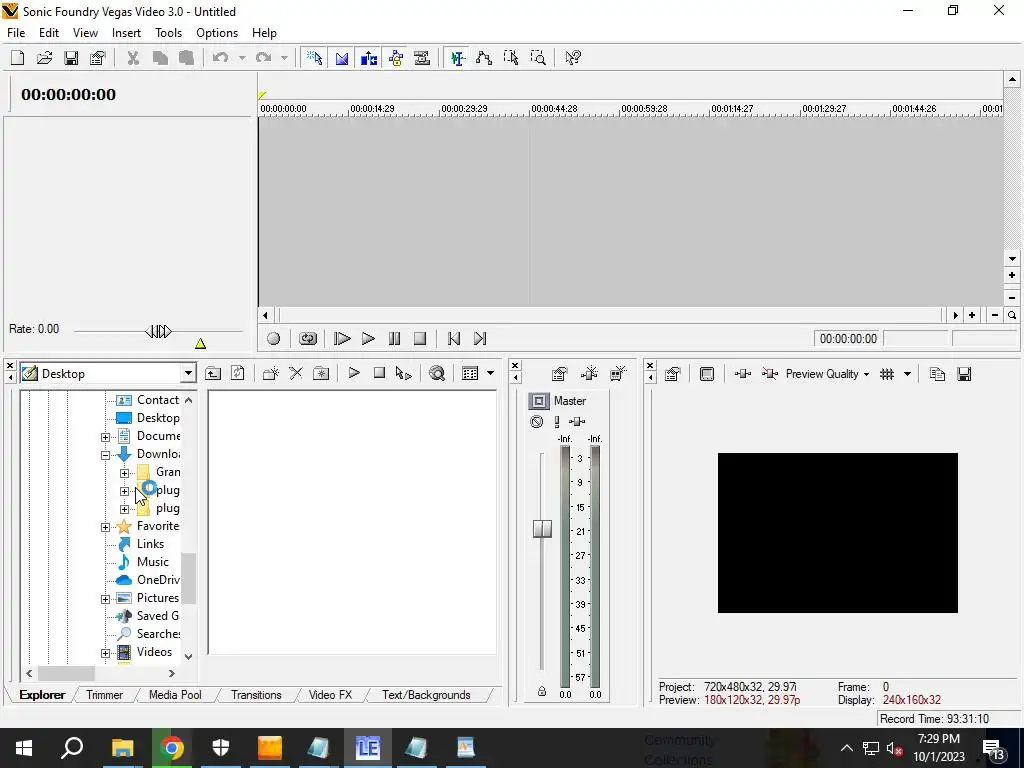Switch to the Media Pool tab
Screen dimensions: 1024x768
coord(175,695)
